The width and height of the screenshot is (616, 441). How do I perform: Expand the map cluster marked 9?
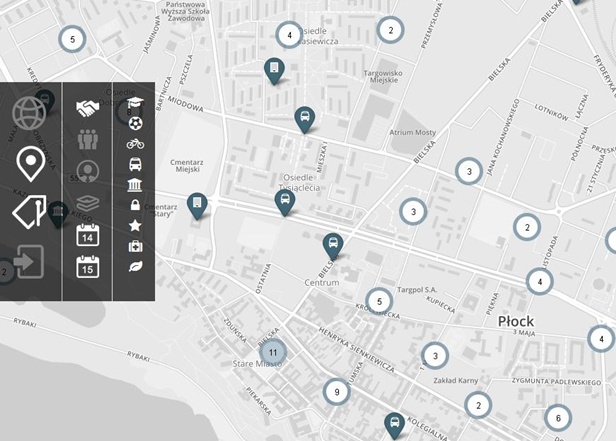337,392
